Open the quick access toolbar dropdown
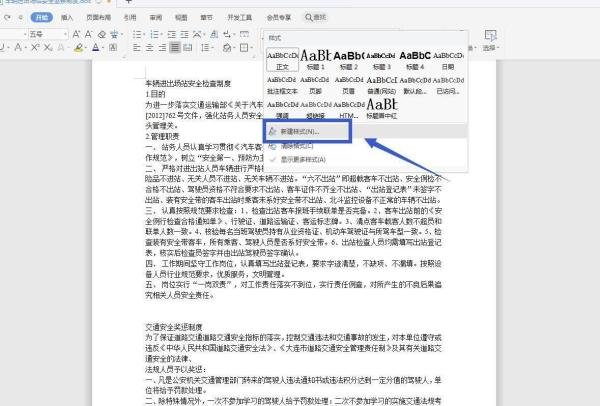This screenshot has height=406, width=600. click(21, 18)
